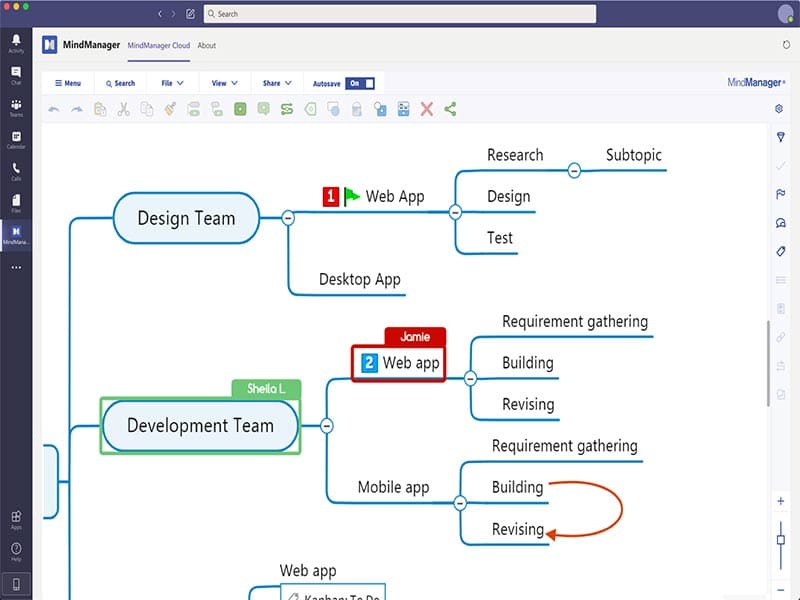Select the Flag marker icon in right sidebar

pyautogui.click(x=780, y=194)
